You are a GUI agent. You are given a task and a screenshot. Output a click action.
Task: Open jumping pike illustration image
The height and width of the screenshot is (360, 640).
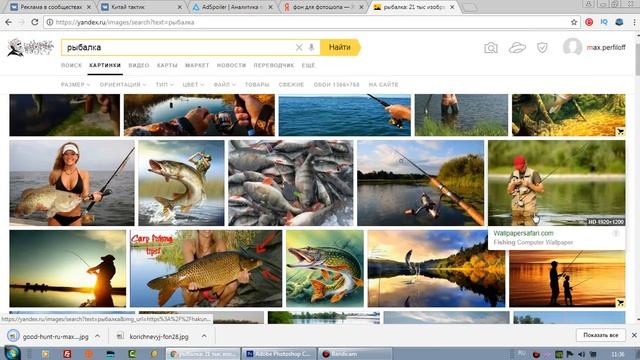click(181, 183)
